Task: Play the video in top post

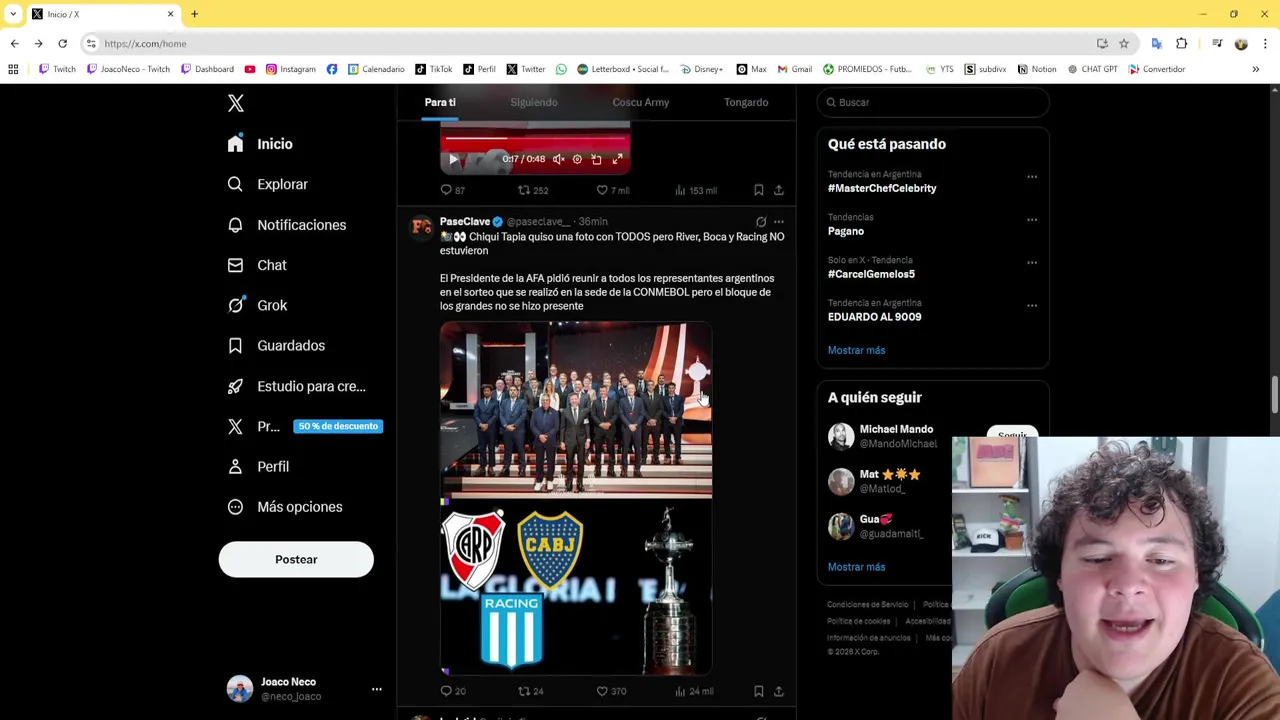Action: click(453, 159)
